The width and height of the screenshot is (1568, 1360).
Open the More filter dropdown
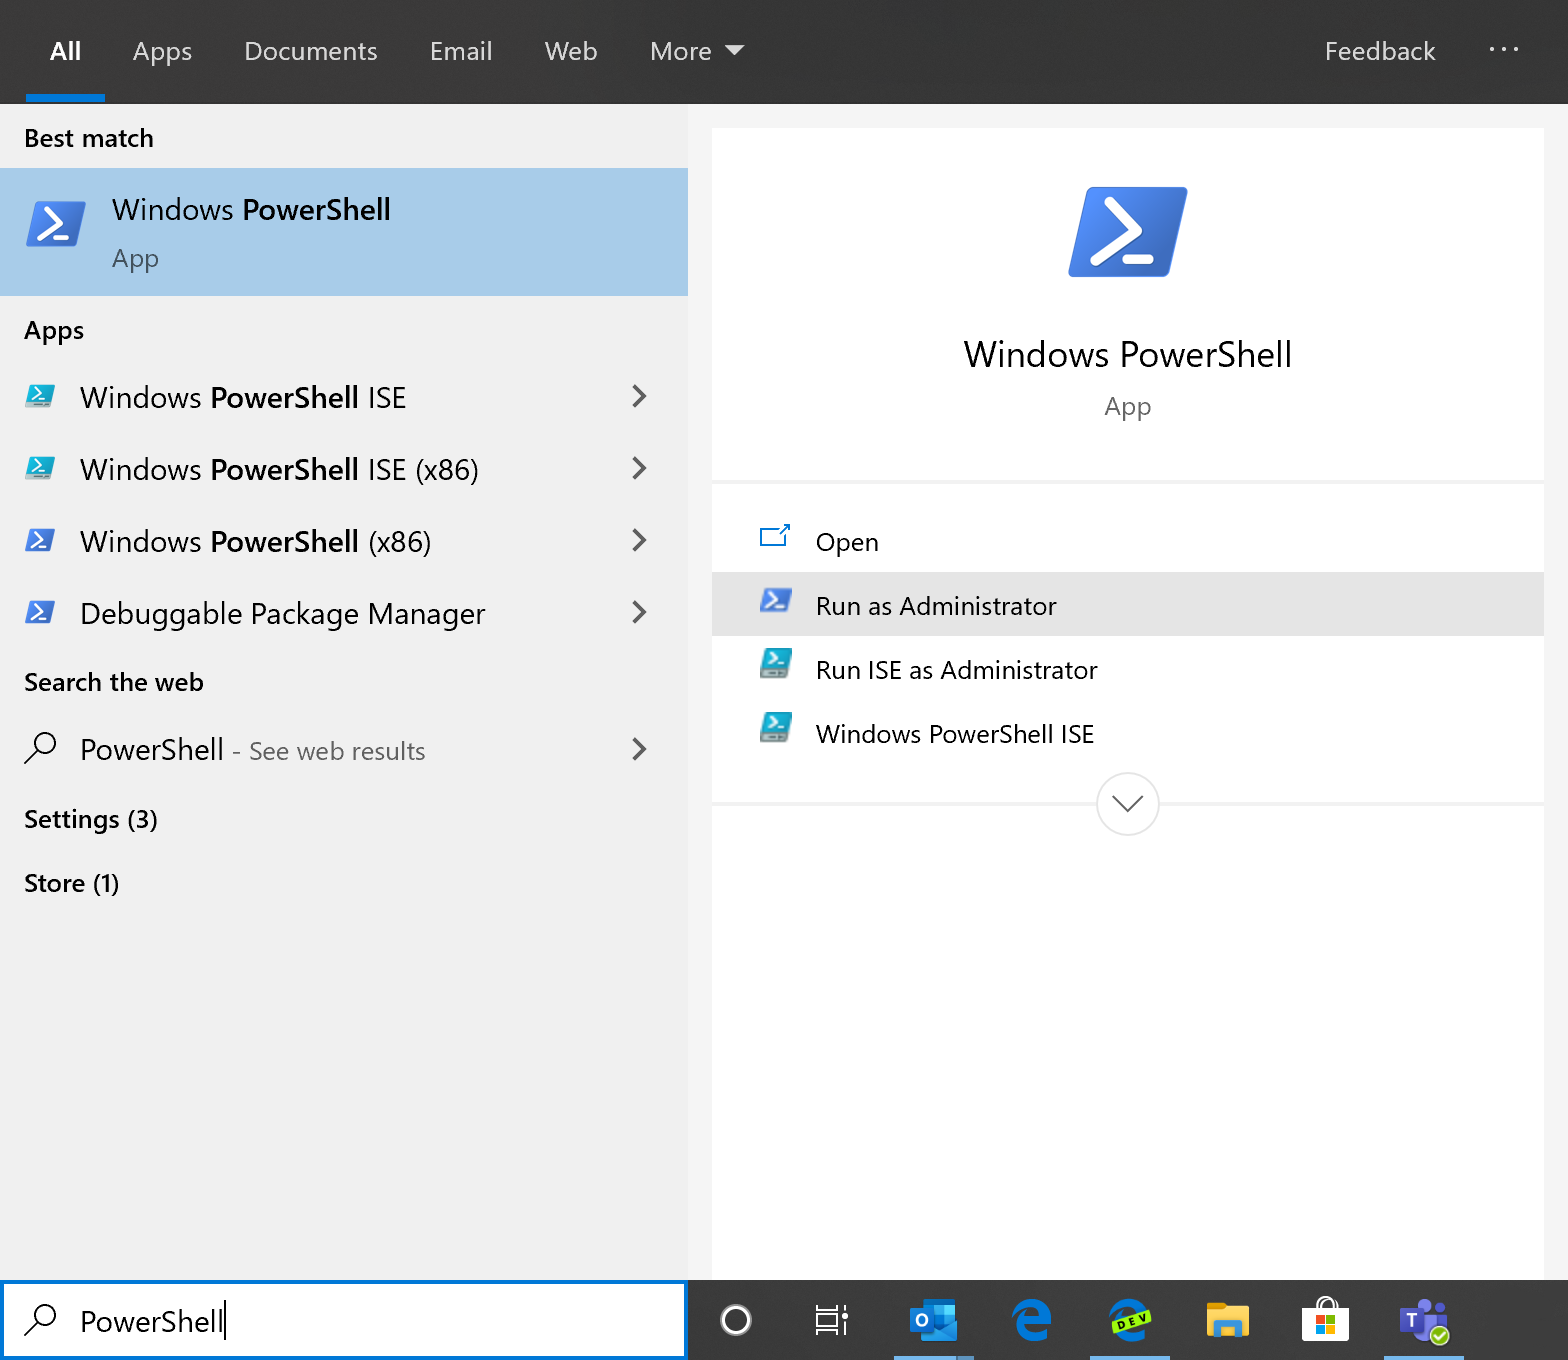tap(696, 51)
